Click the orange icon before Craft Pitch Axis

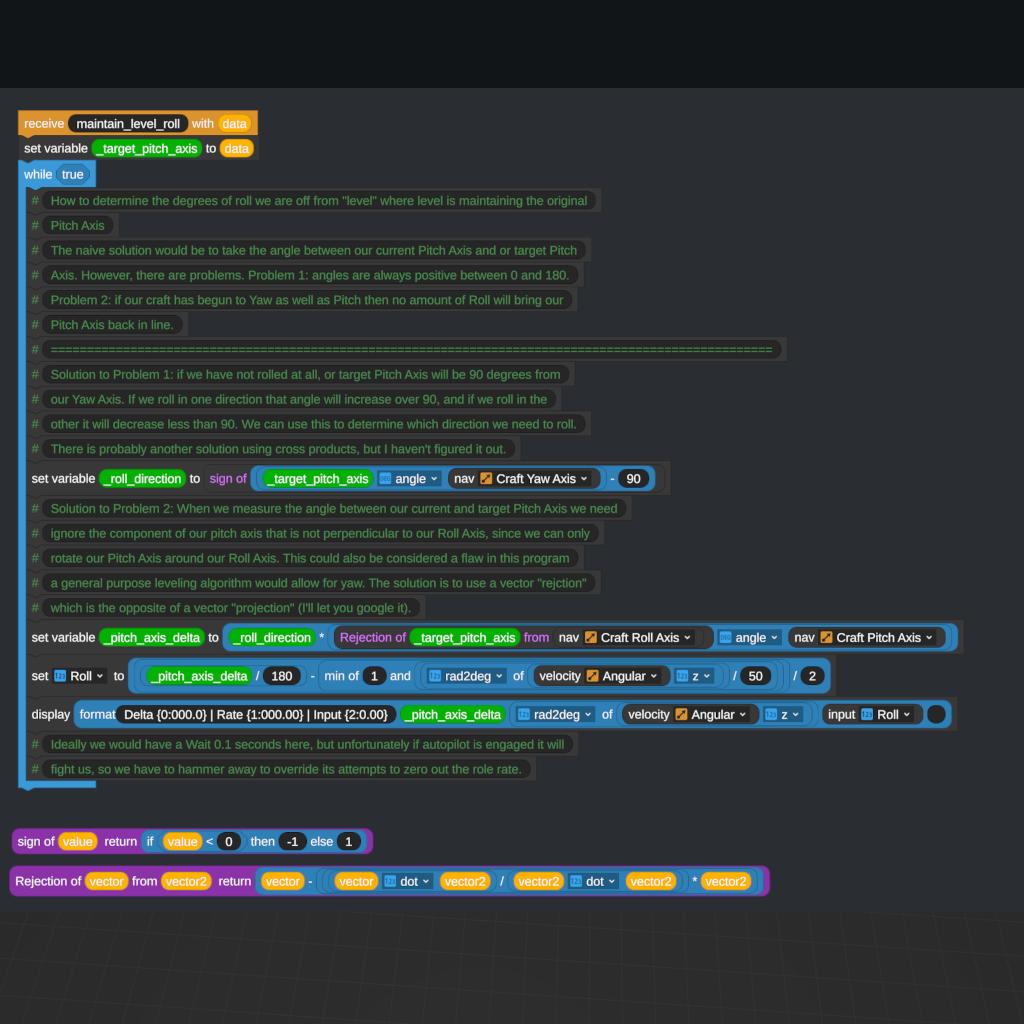826,638
